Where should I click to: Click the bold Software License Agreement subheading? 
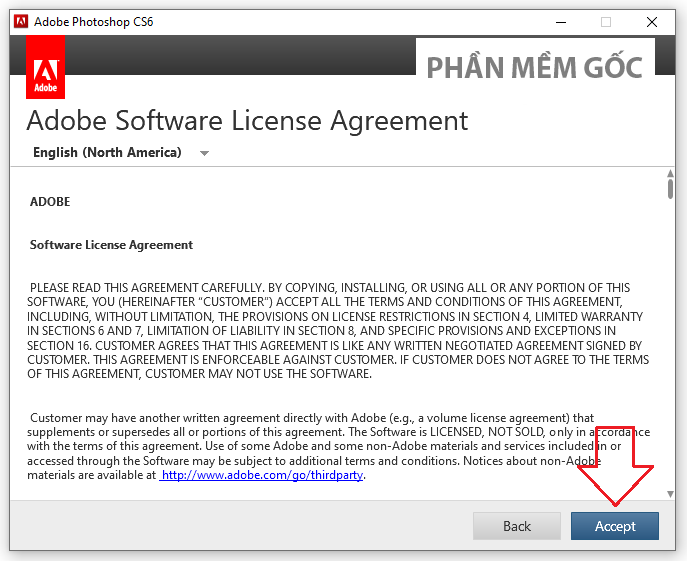click(x=111, y=245)
